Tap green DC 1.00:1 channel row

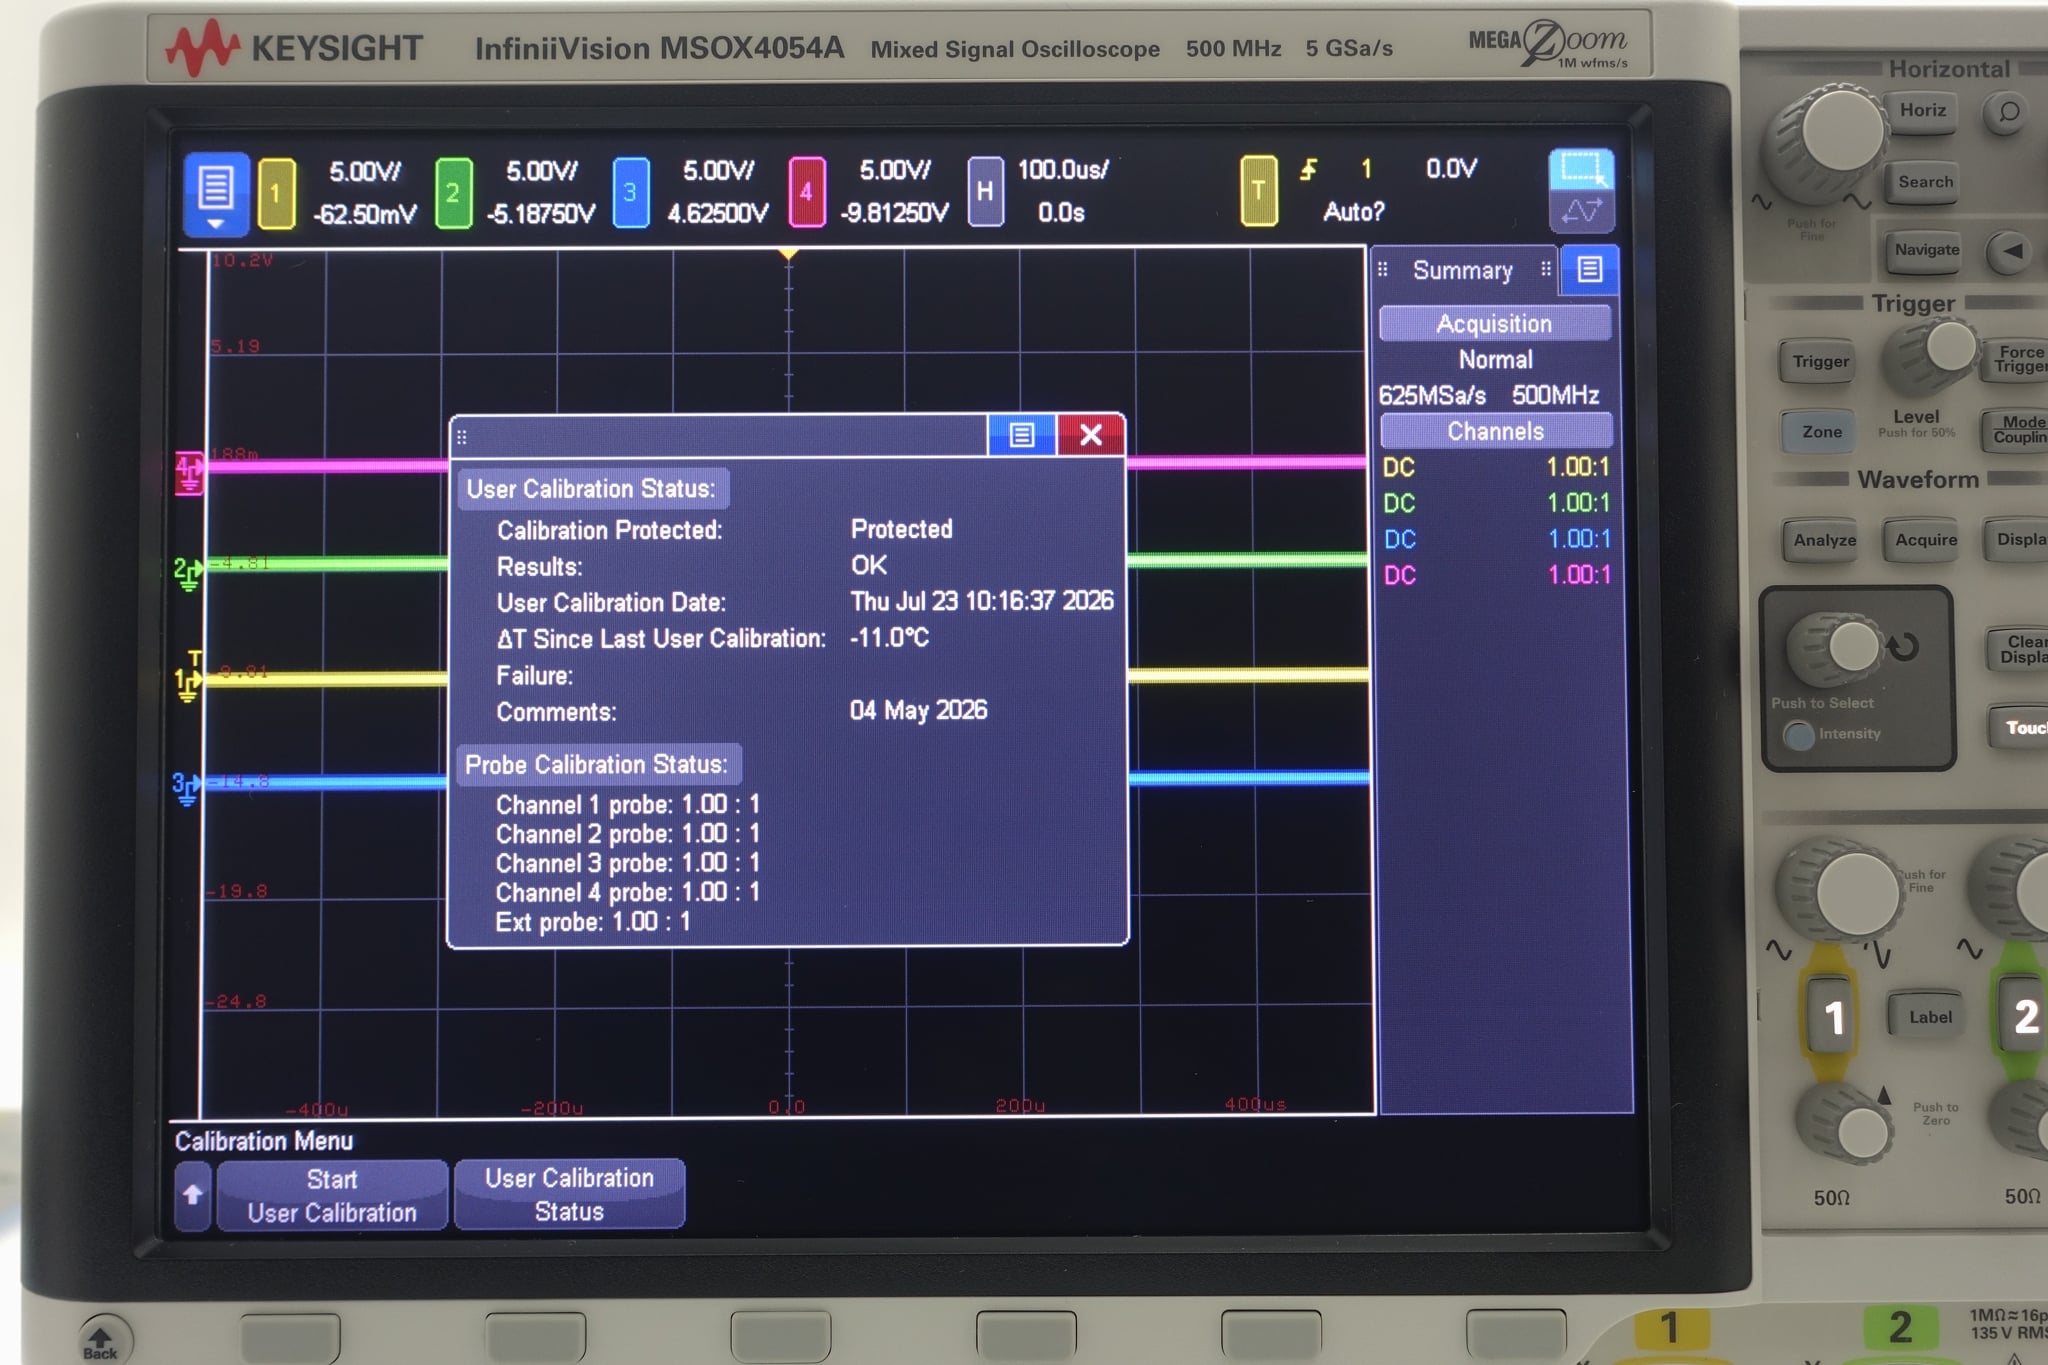pyautogui.click(x=1496, y=503)
